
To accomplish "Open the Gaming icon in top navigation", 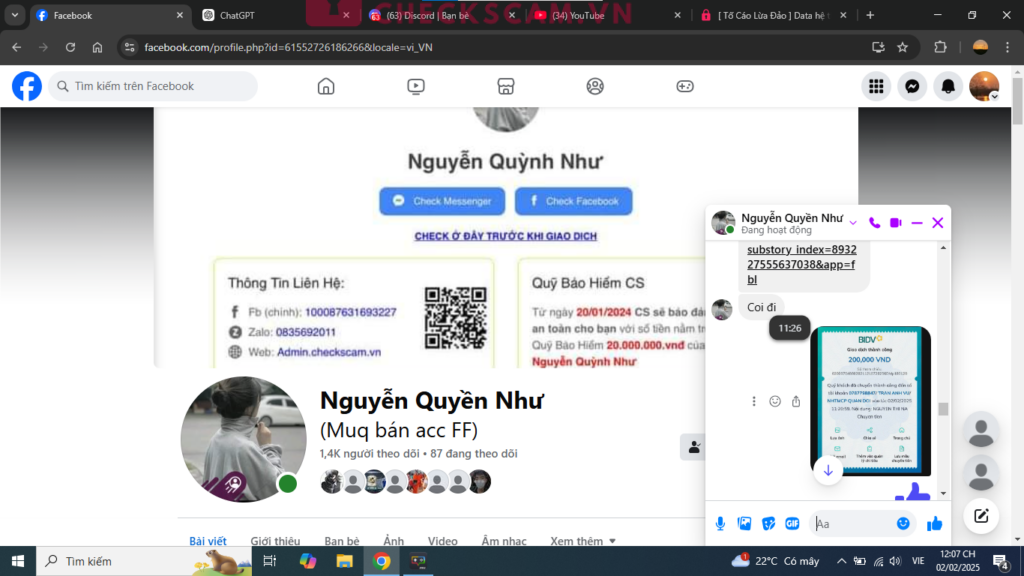I will point(685,86).
